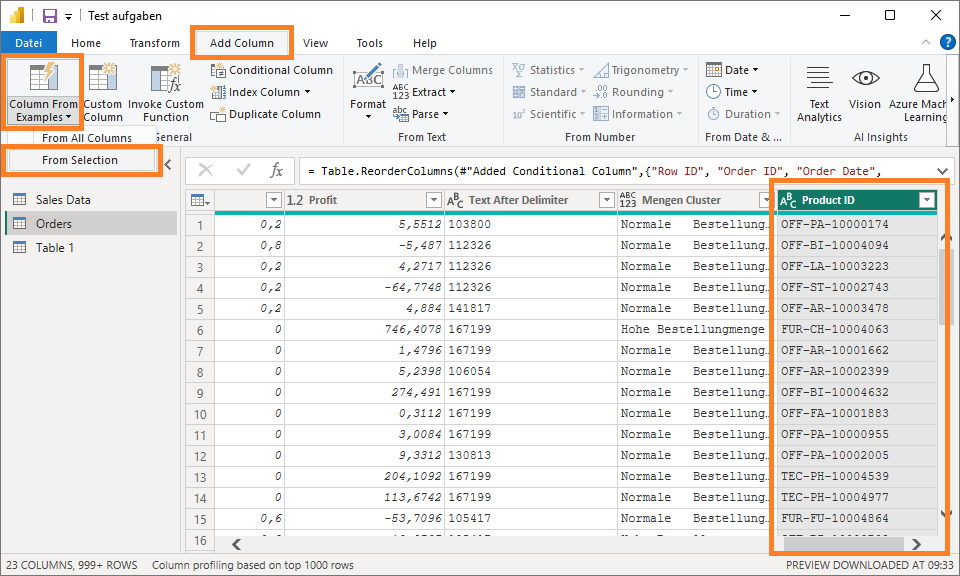Open the Duration menu
Viewport: 960px width, 576px height.
click(x=743, y=114)
